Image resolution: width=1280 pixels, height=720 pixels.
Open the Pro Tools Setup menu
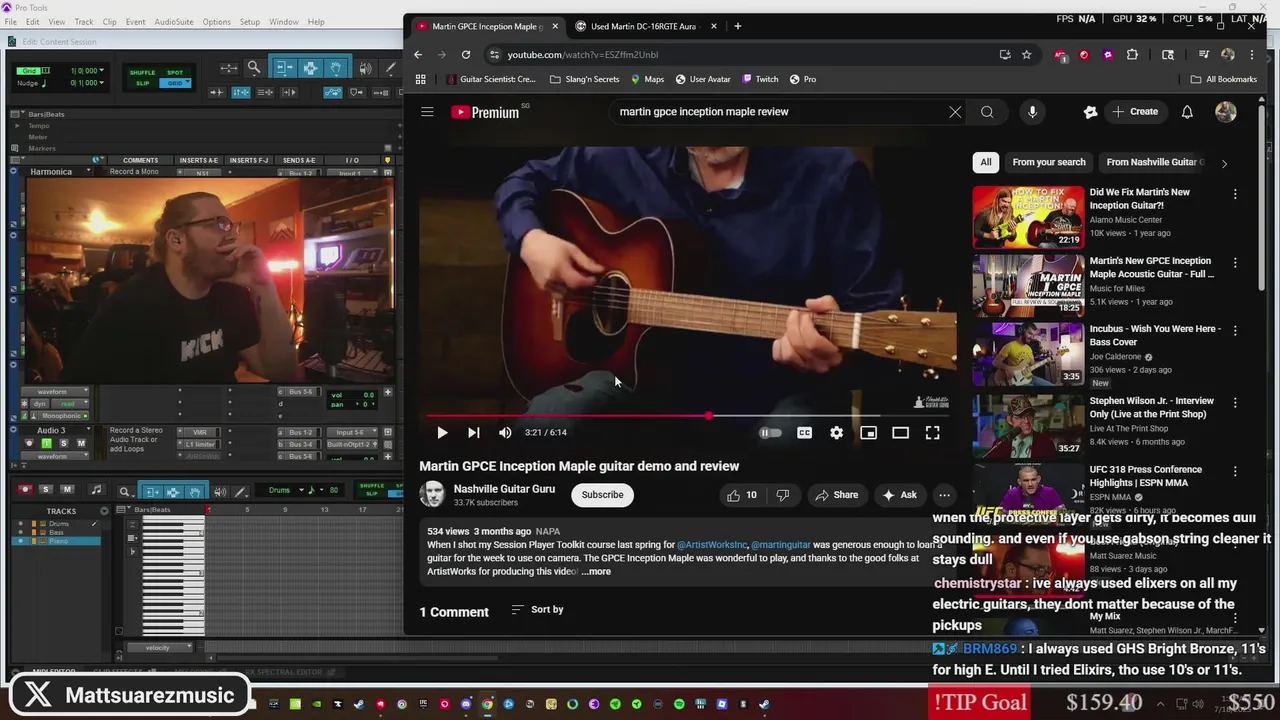coord(249,22)
